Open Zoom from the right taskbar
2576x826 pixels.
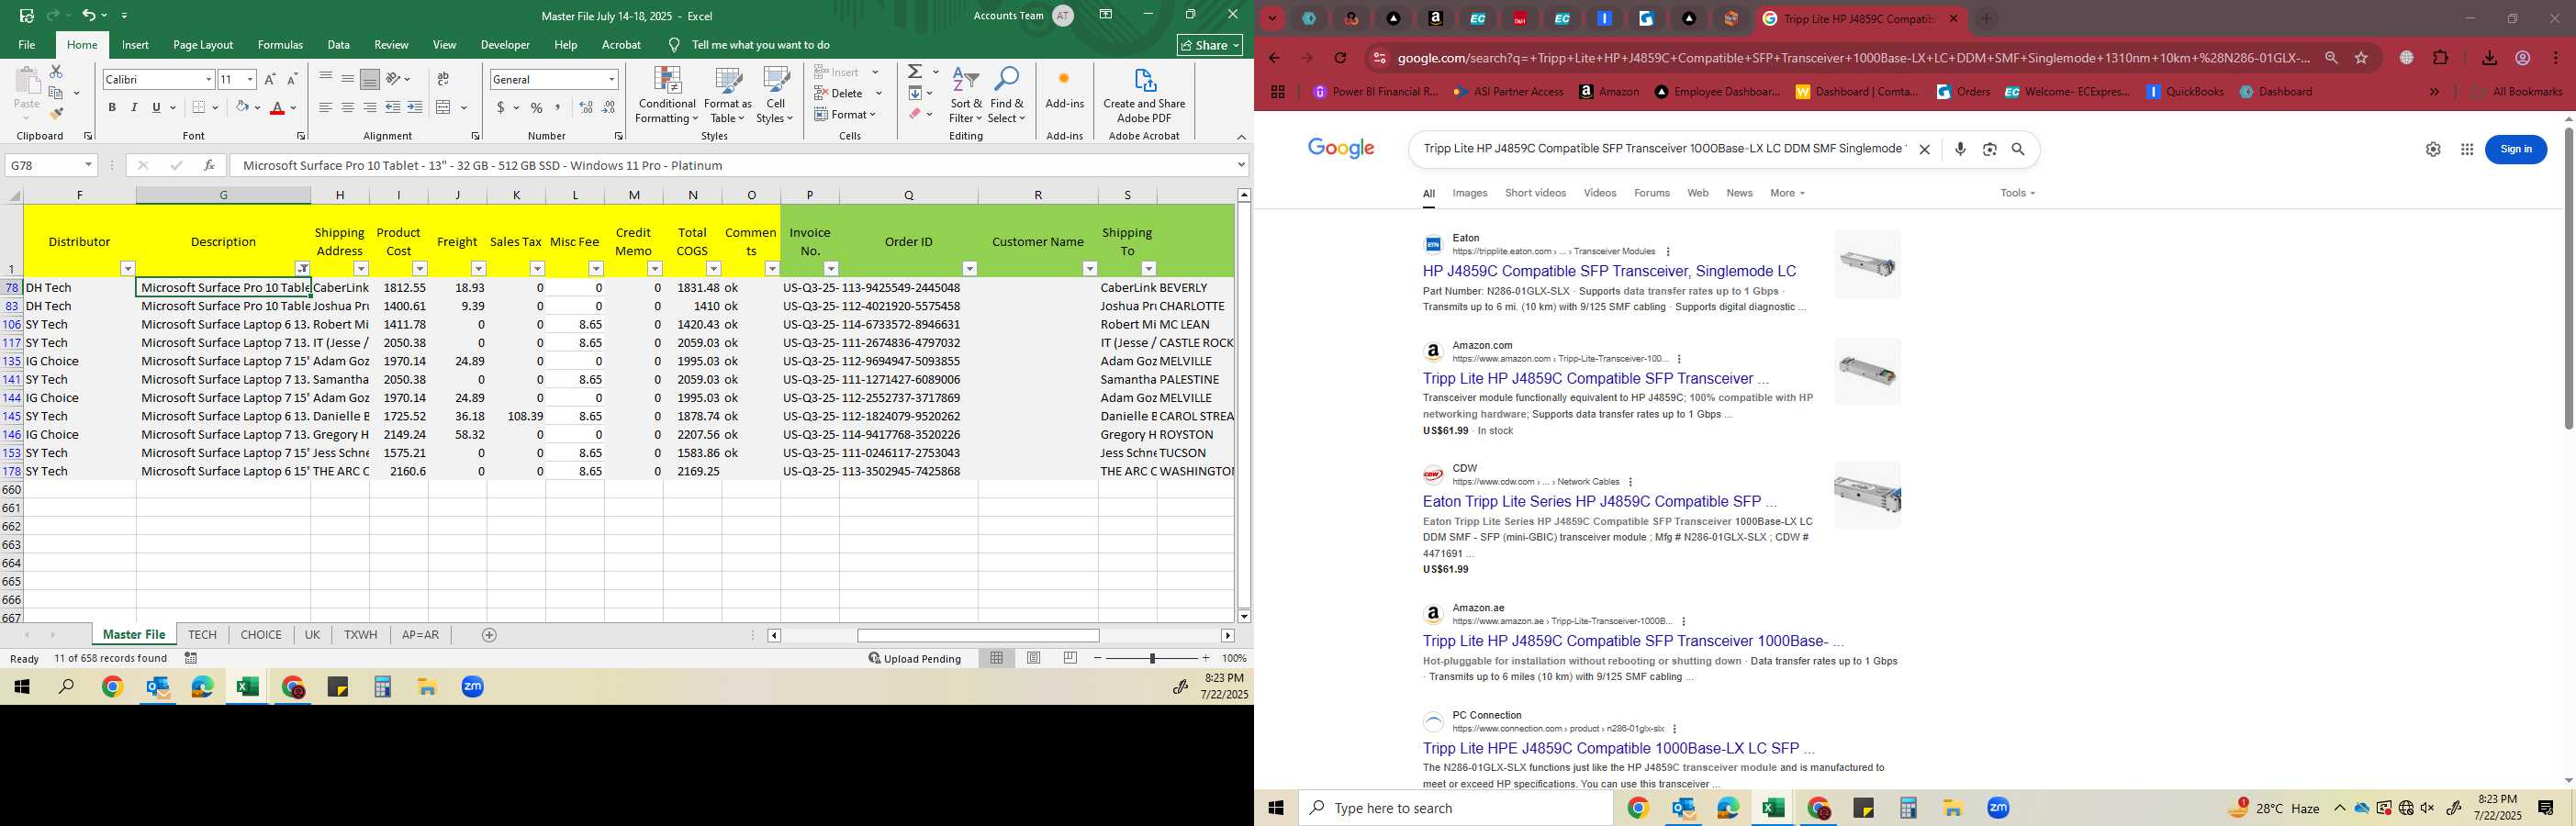[x=1998, y=808]
